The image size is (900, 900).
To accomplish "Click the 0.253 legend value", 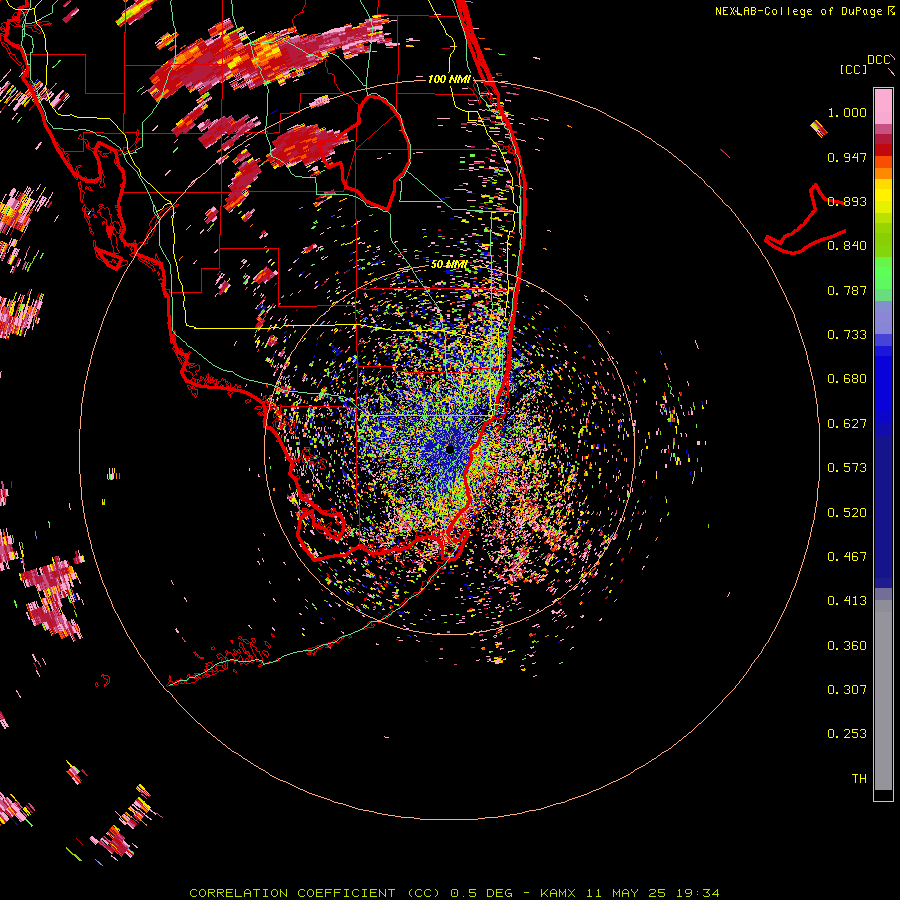I will coord(847,734).
